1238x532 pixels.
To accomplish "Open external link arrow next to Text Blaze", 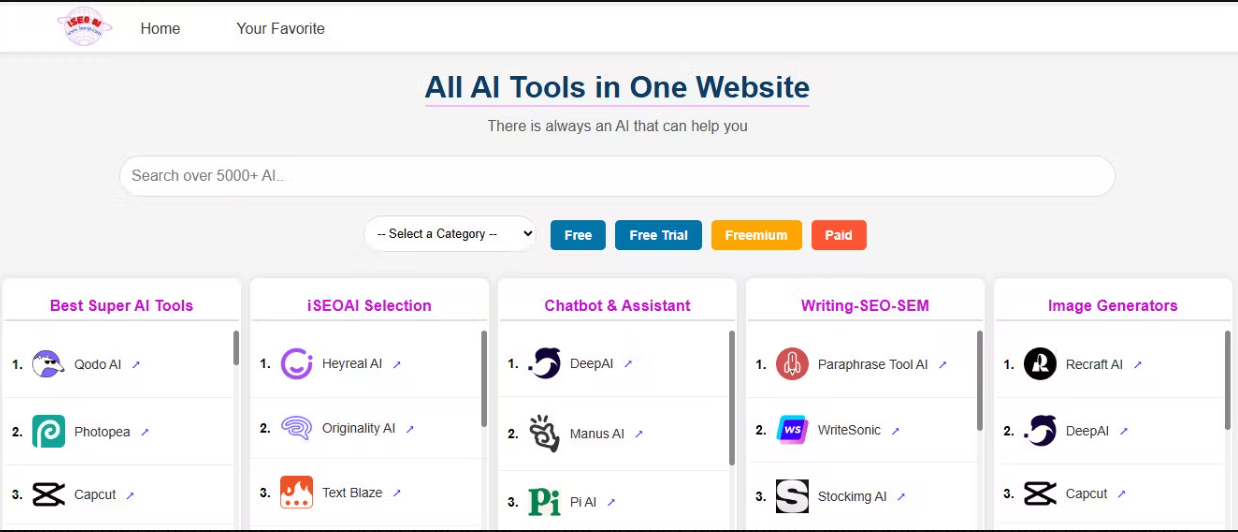I will (397, 493).
